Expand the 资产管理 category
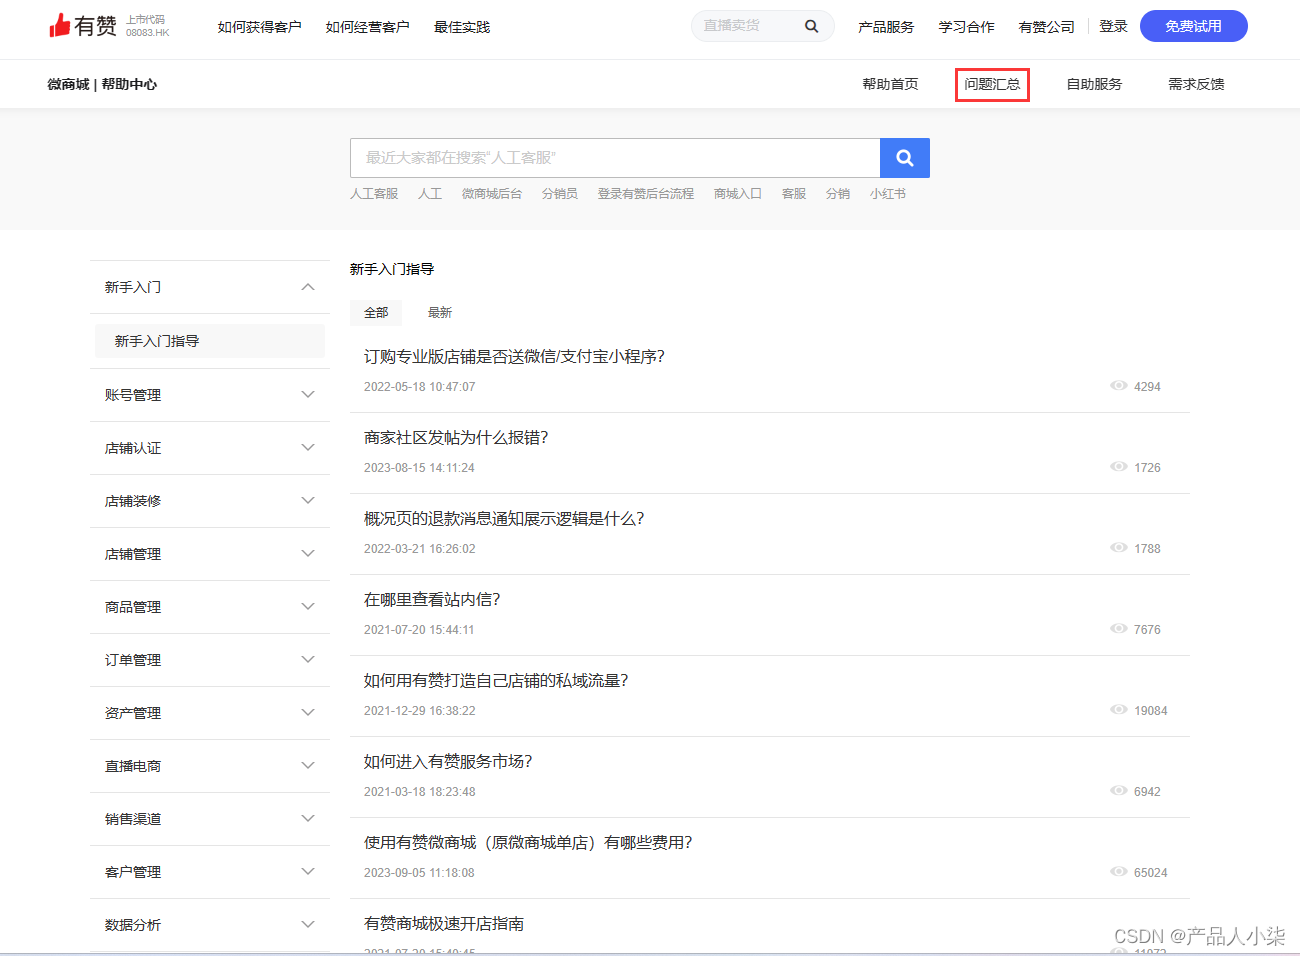This screenshot has height=956, width=1300. click(x=210, y=713)
